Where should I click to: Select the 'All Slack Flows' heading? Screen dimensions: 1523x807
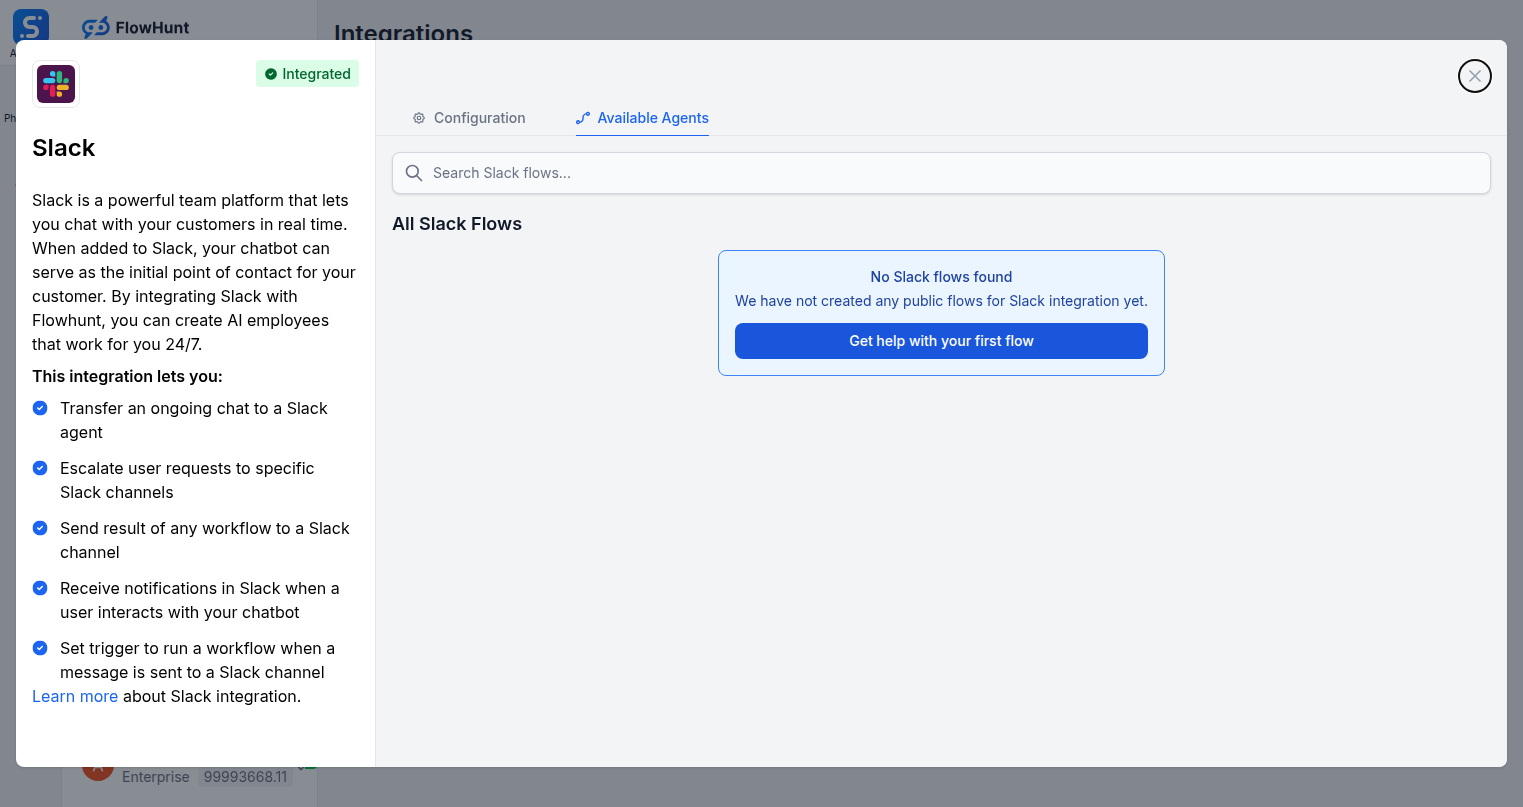point(457,223)
